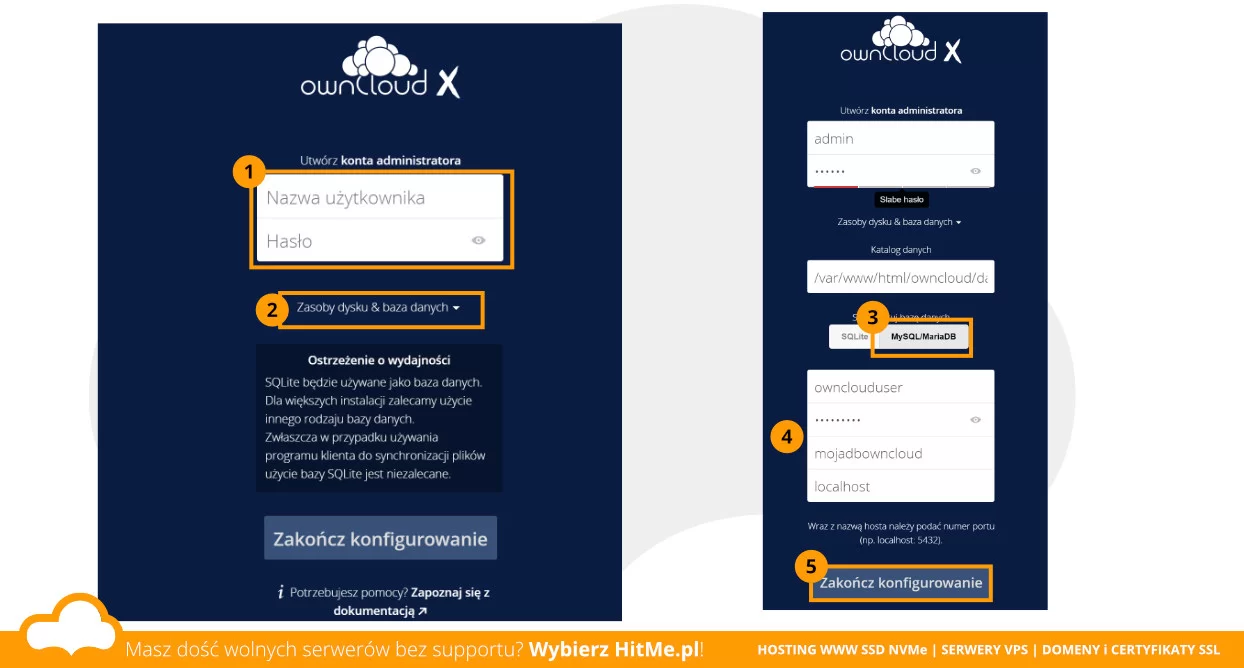Show password via eye icon in left Hasło field
The height and width of the screenshot is (668, 1244).
(x=479, y=240)
